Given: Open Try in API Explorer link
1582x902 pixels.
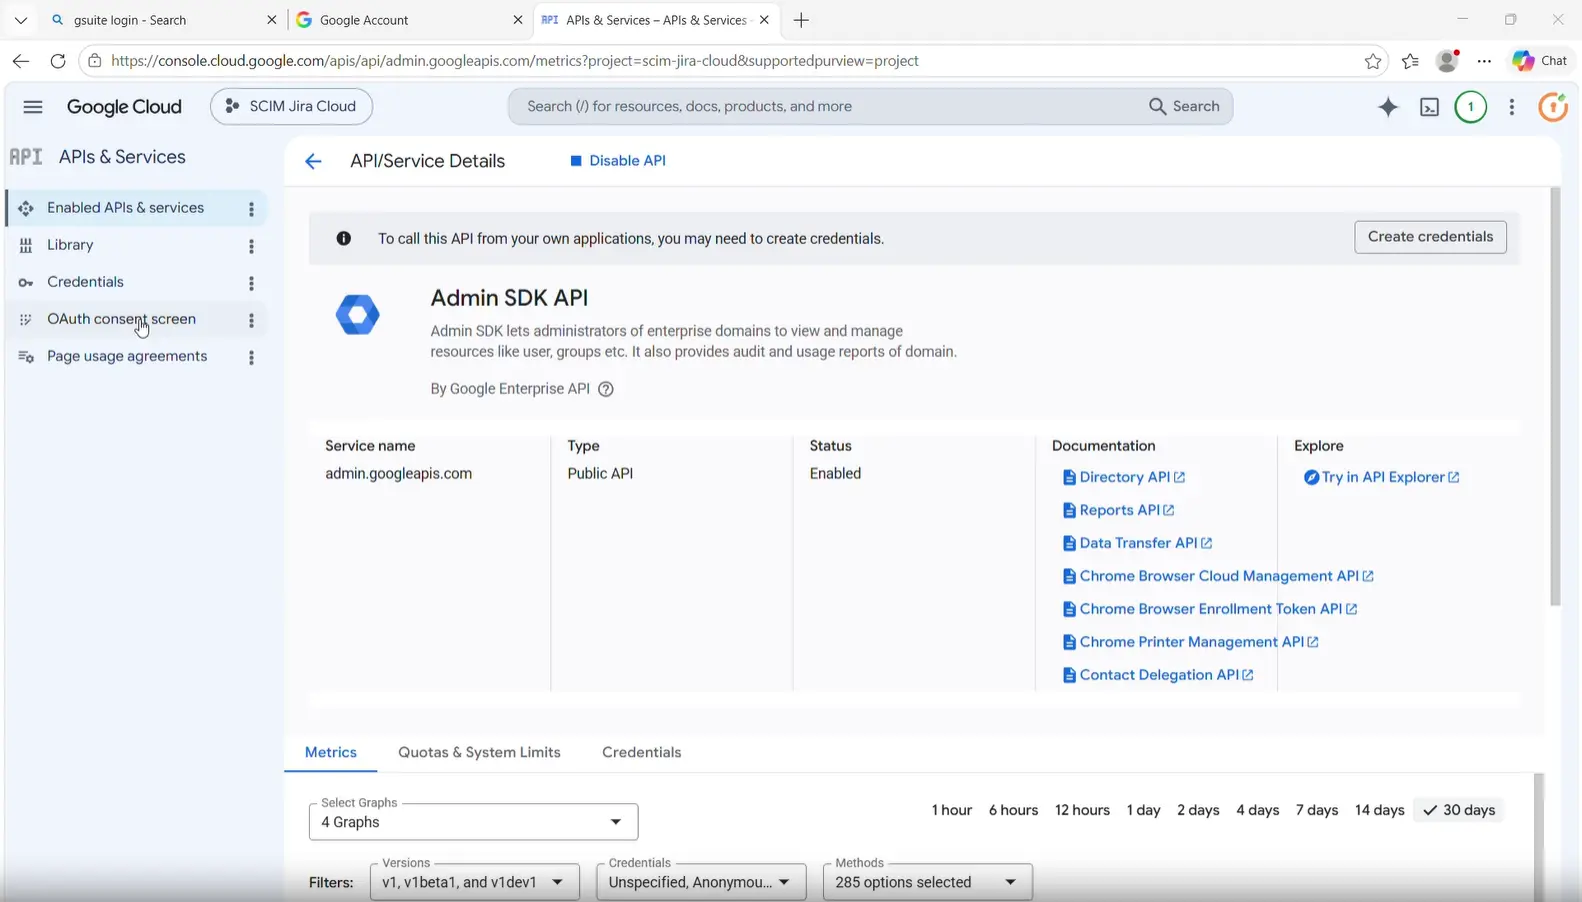Looking at the screenshot, I should (x=1382, y=477).
